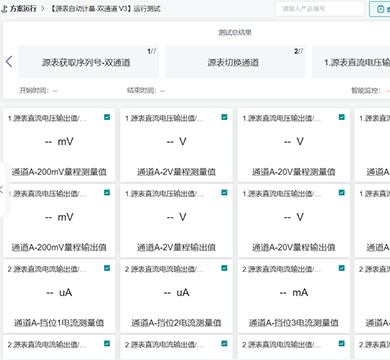The width and height of the screenshot is (390, 360).
Task: Toggle checkbox on 通道A-20V量程输出值 card
Action: click(342, 192)
